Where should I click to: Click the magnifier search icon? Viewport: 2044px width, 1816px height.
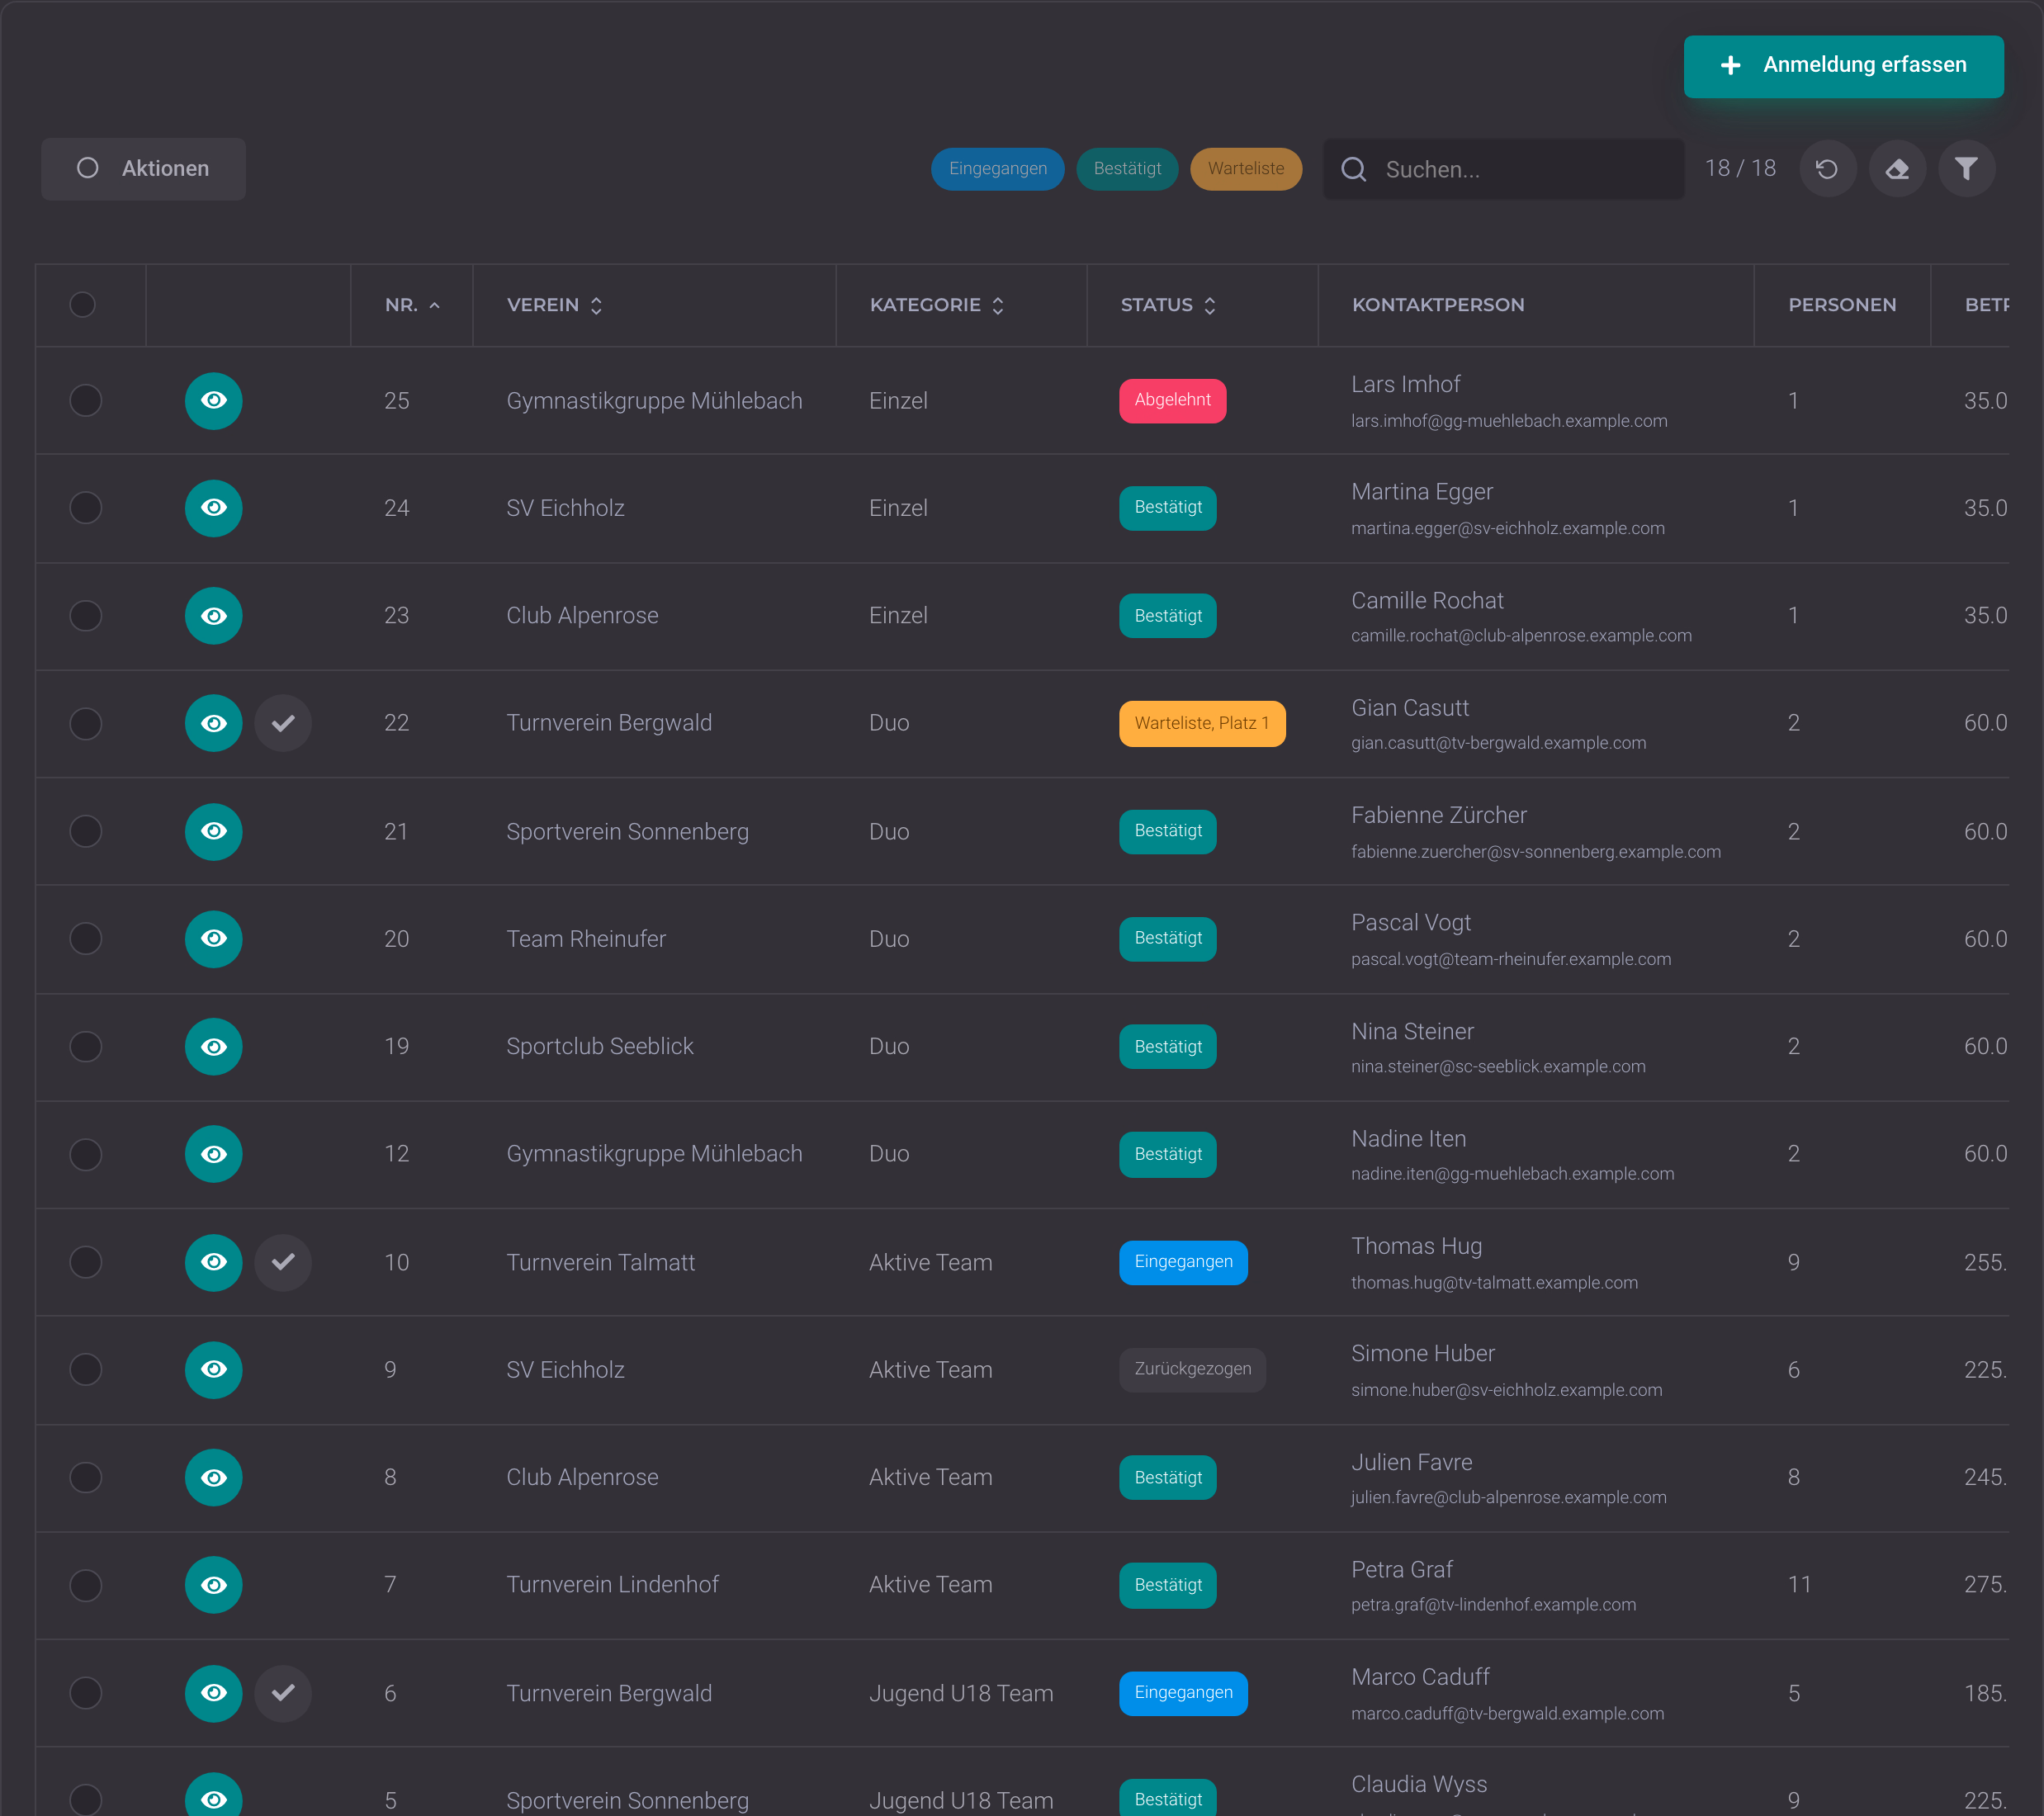coord(1354,170)
